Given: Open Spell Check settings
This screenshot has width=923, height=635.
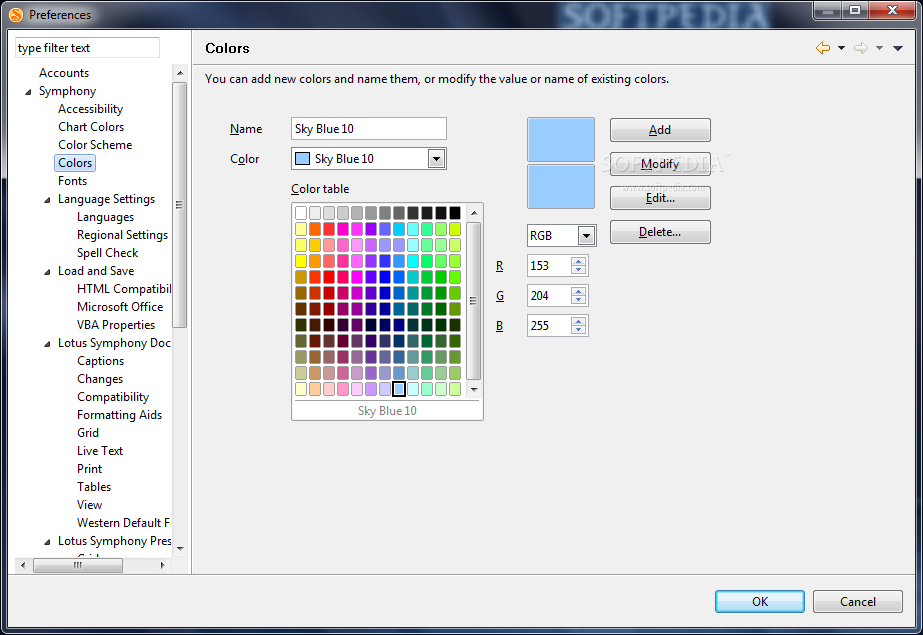Looking at the screenshot, I should pyautogui.click(x=108, y=253).
